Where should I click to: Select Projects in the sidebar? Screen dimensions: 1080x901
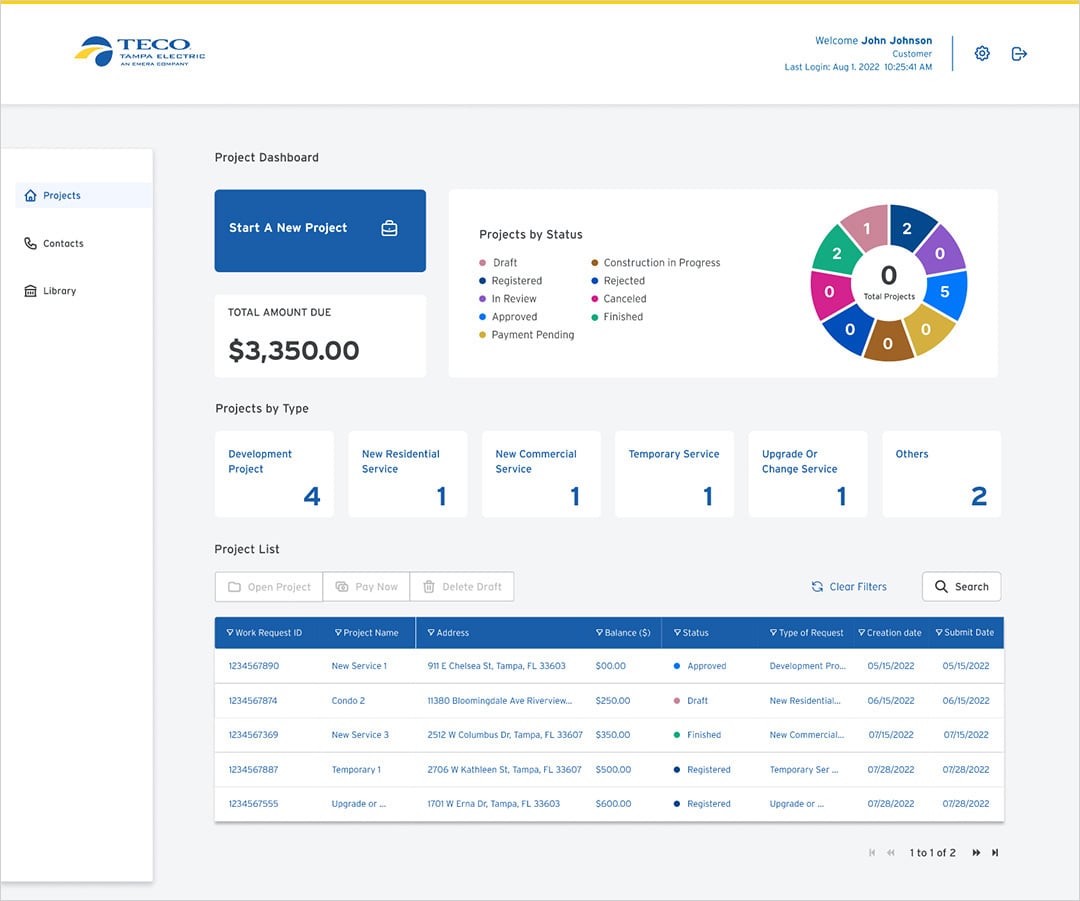61,196
